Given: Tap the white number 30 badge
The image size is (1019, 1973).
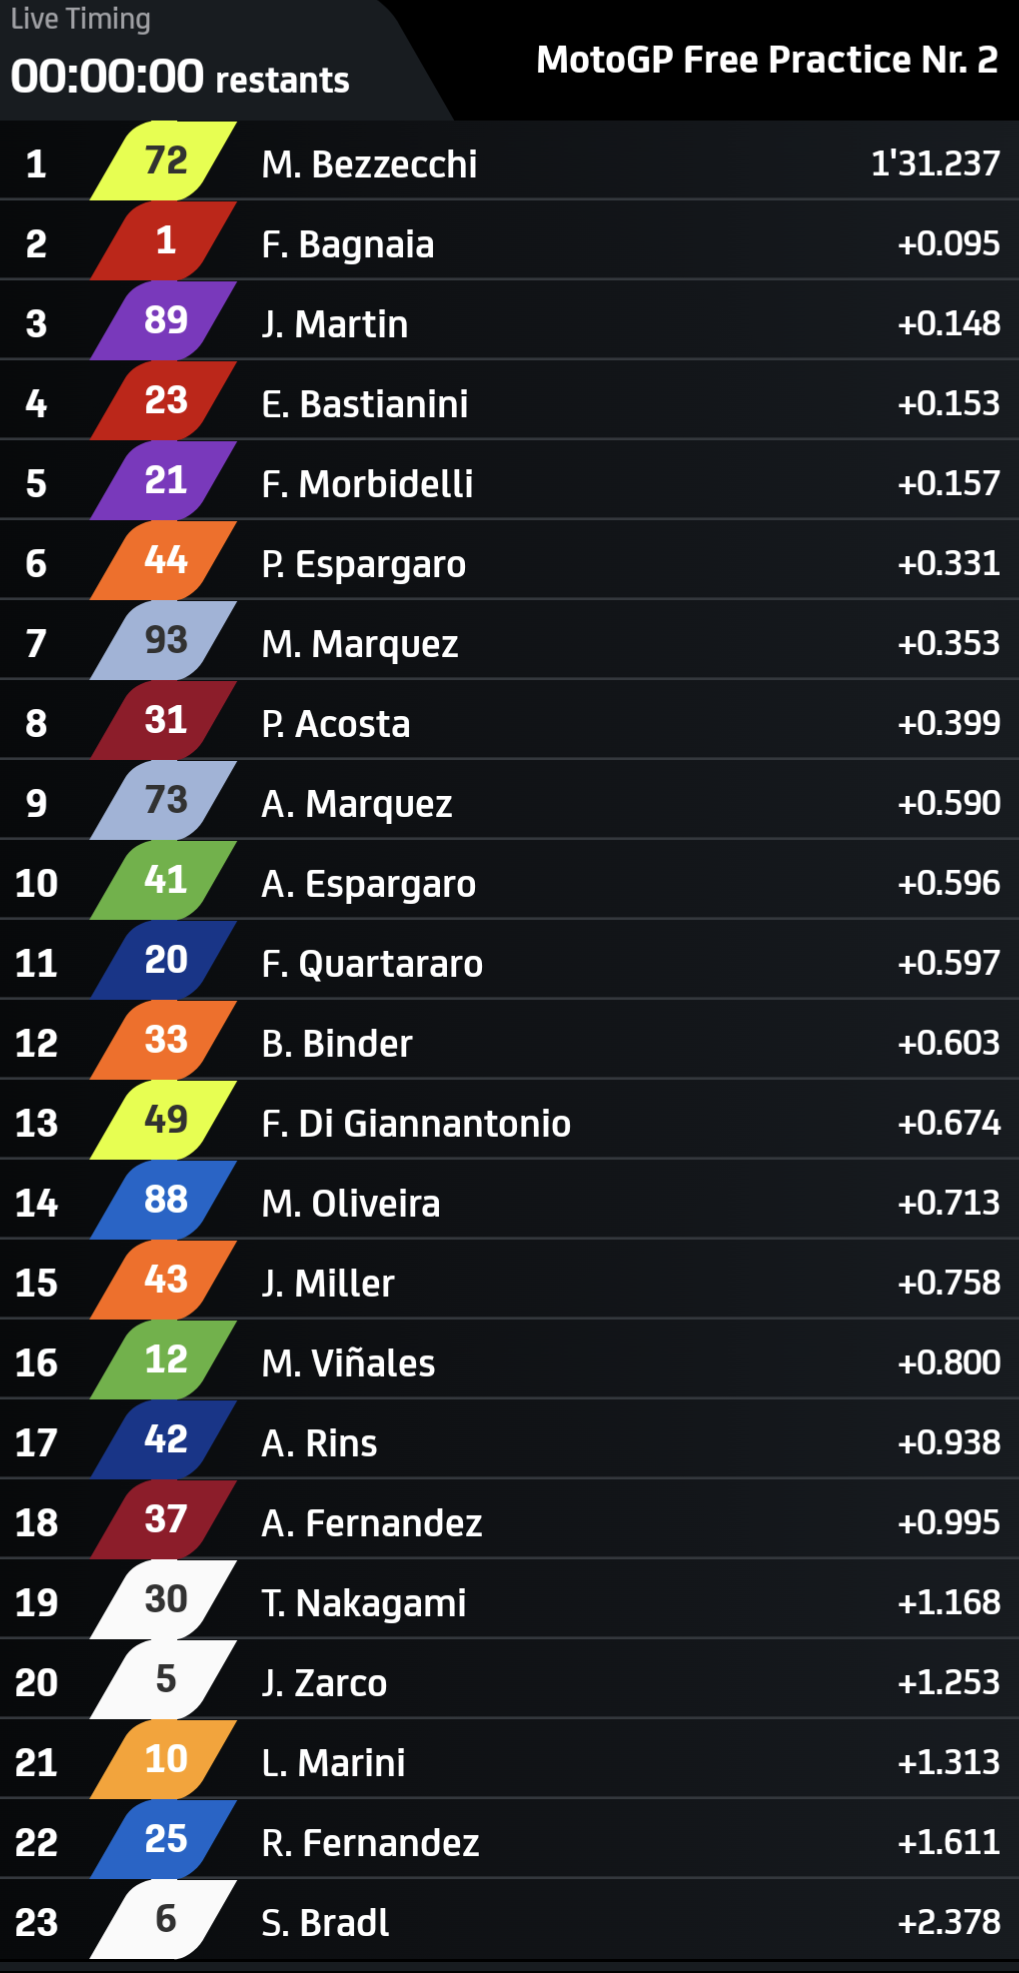Looking at the screenshot, I should (165, 1600).
